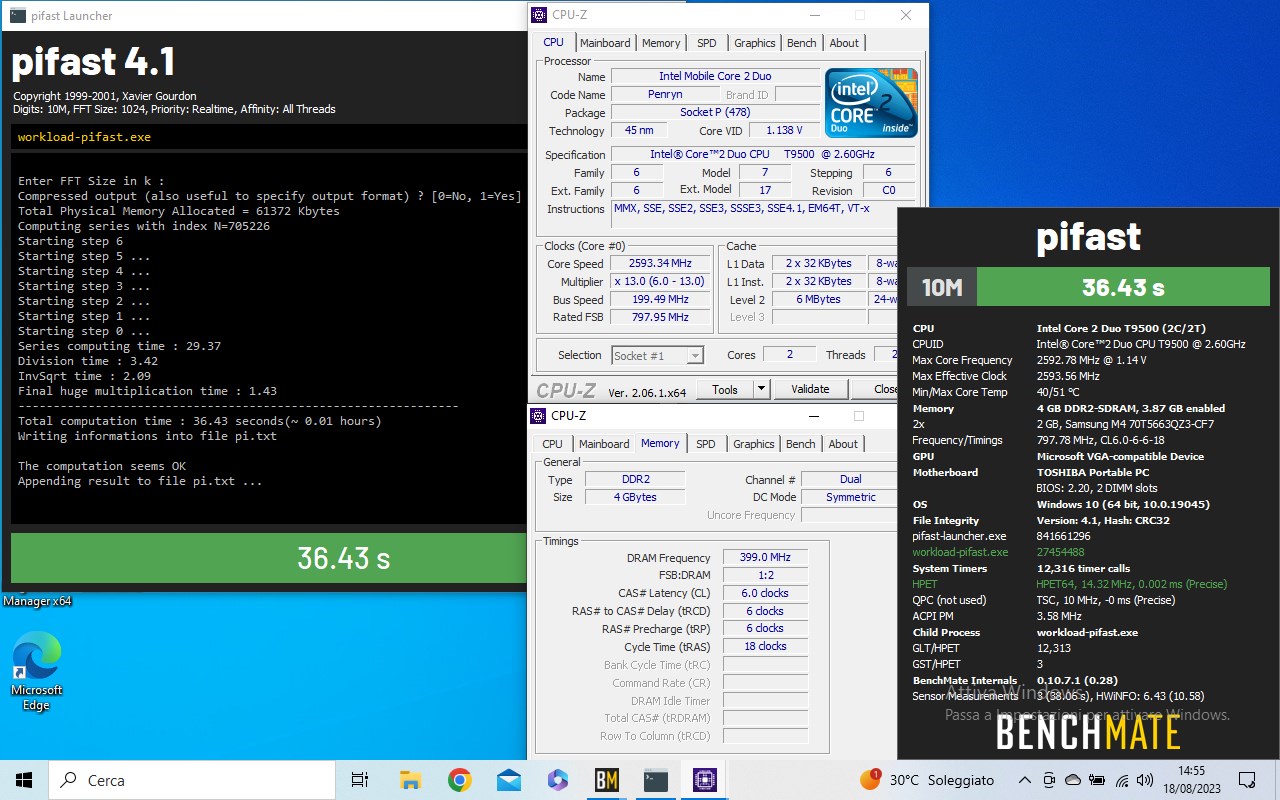Click the 10M label in BenchMate panel
This screenshot has width=1280, height=800.
click(941, 287)
